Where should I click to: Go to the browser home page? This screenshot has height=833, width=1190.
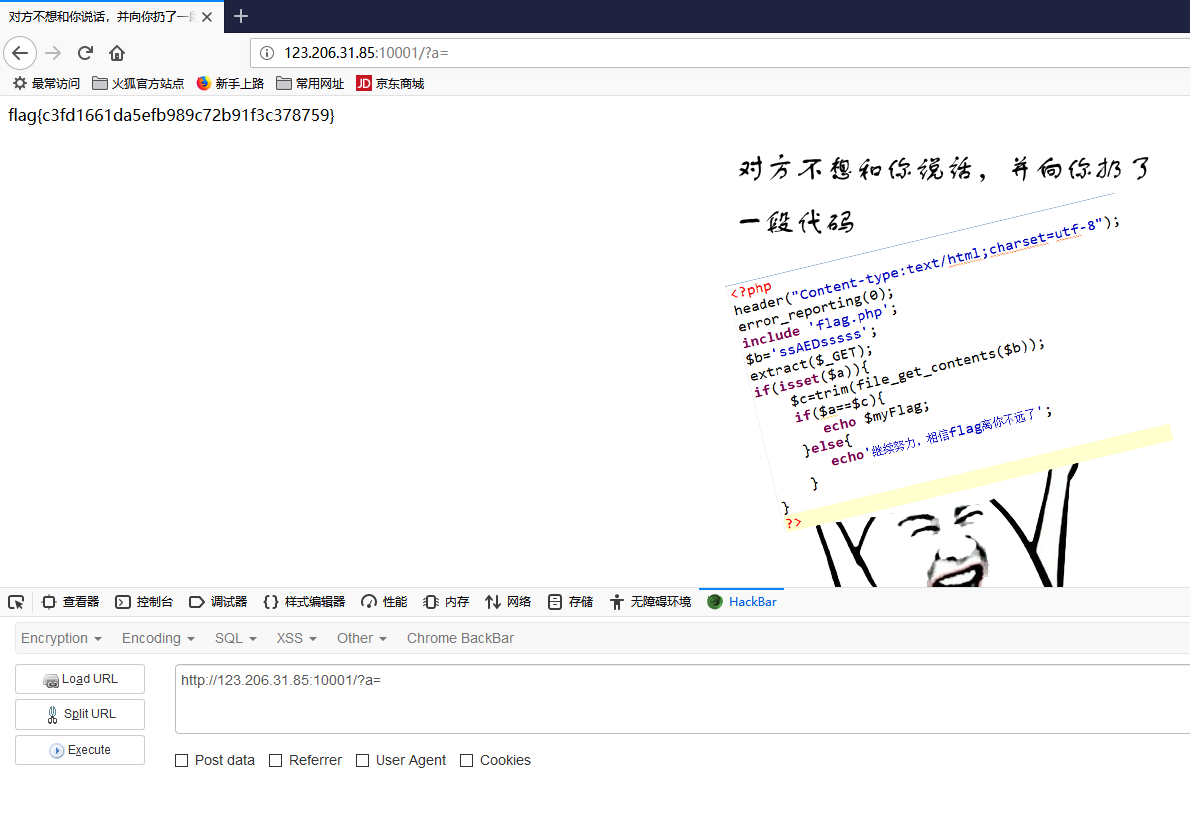tap(117, 53)
